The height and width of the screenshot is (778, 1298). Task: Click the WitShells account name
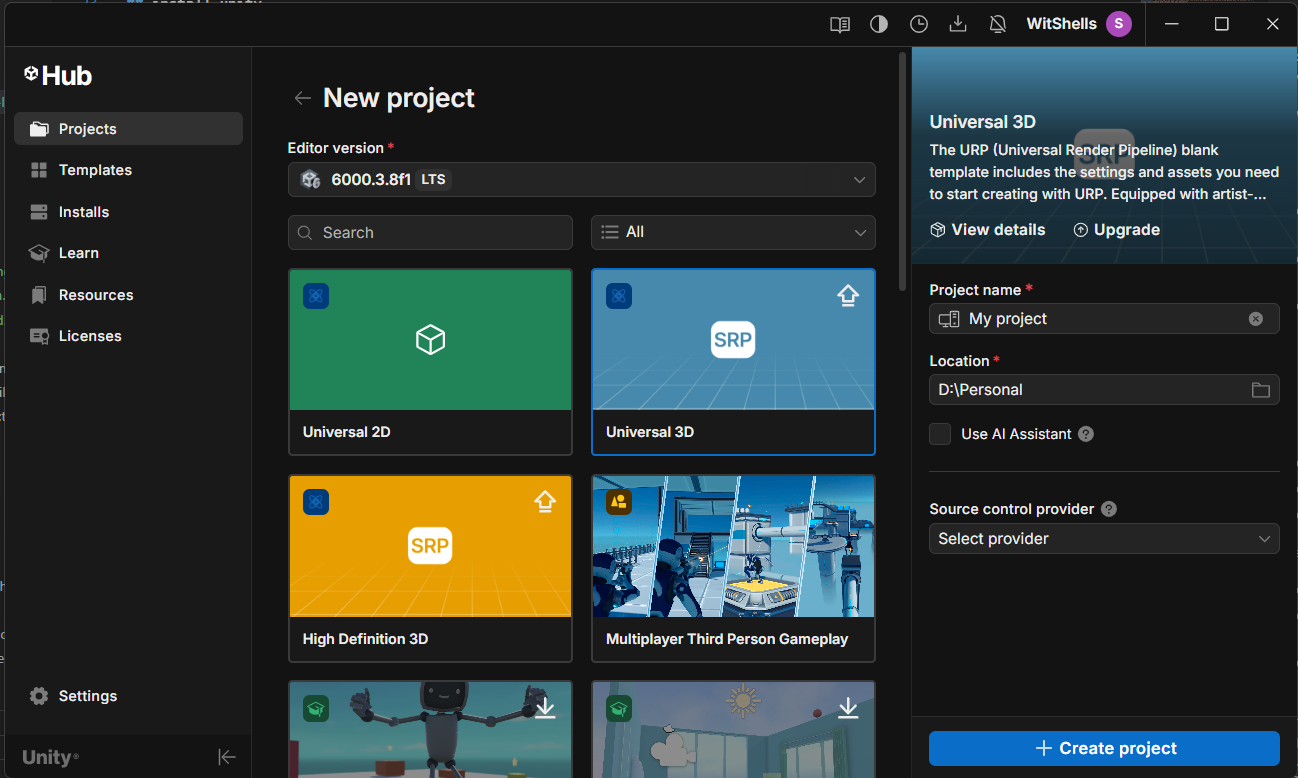1061,24
